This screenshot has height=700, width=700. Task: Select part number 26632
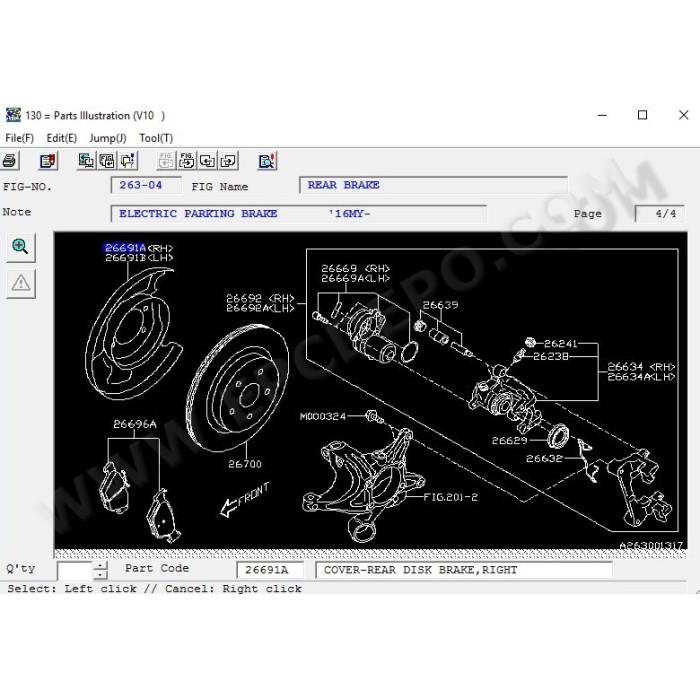click(544, 458)
